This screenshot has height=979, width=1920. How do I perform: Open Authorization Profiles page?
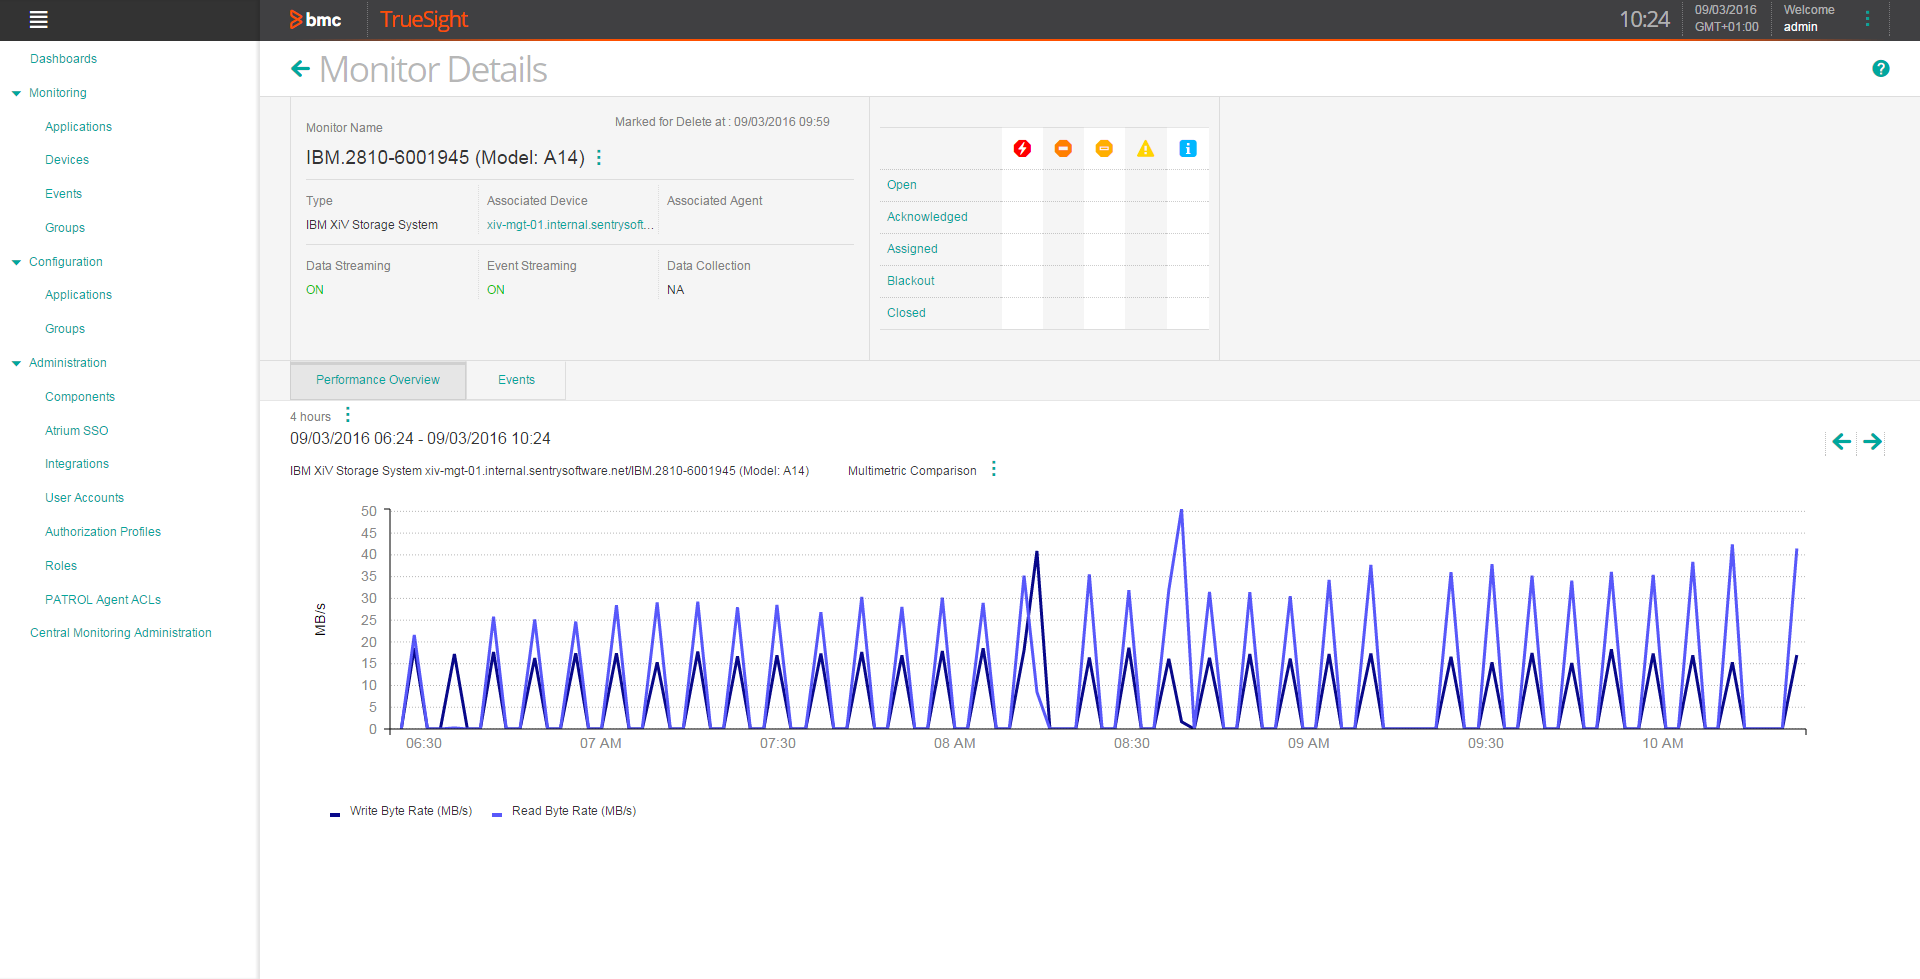click(x=103, y=532)
